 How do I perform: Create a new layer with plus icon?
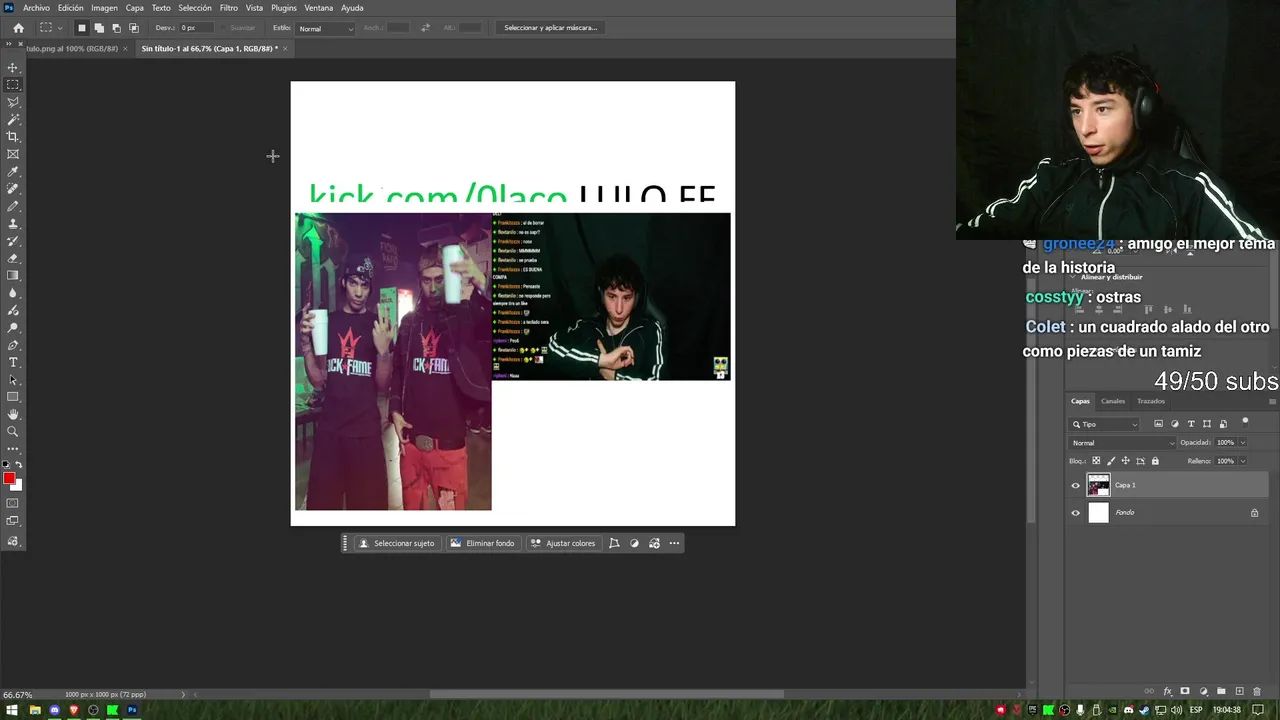(x=1239, y=691)
